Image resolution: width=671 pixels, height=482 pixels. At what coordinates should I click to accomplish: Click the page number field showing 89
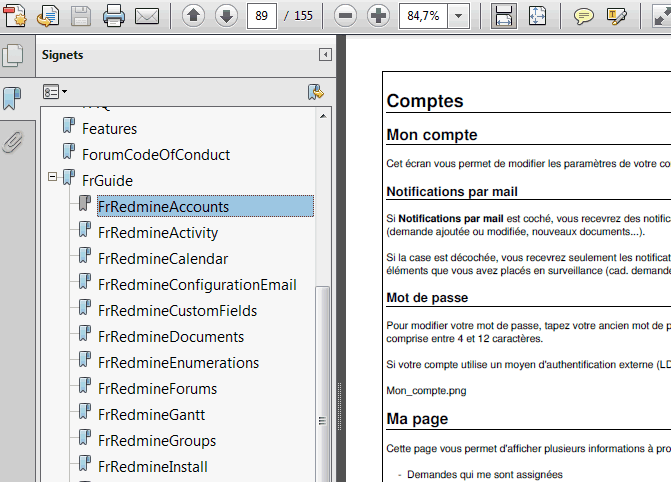(261, 16)
